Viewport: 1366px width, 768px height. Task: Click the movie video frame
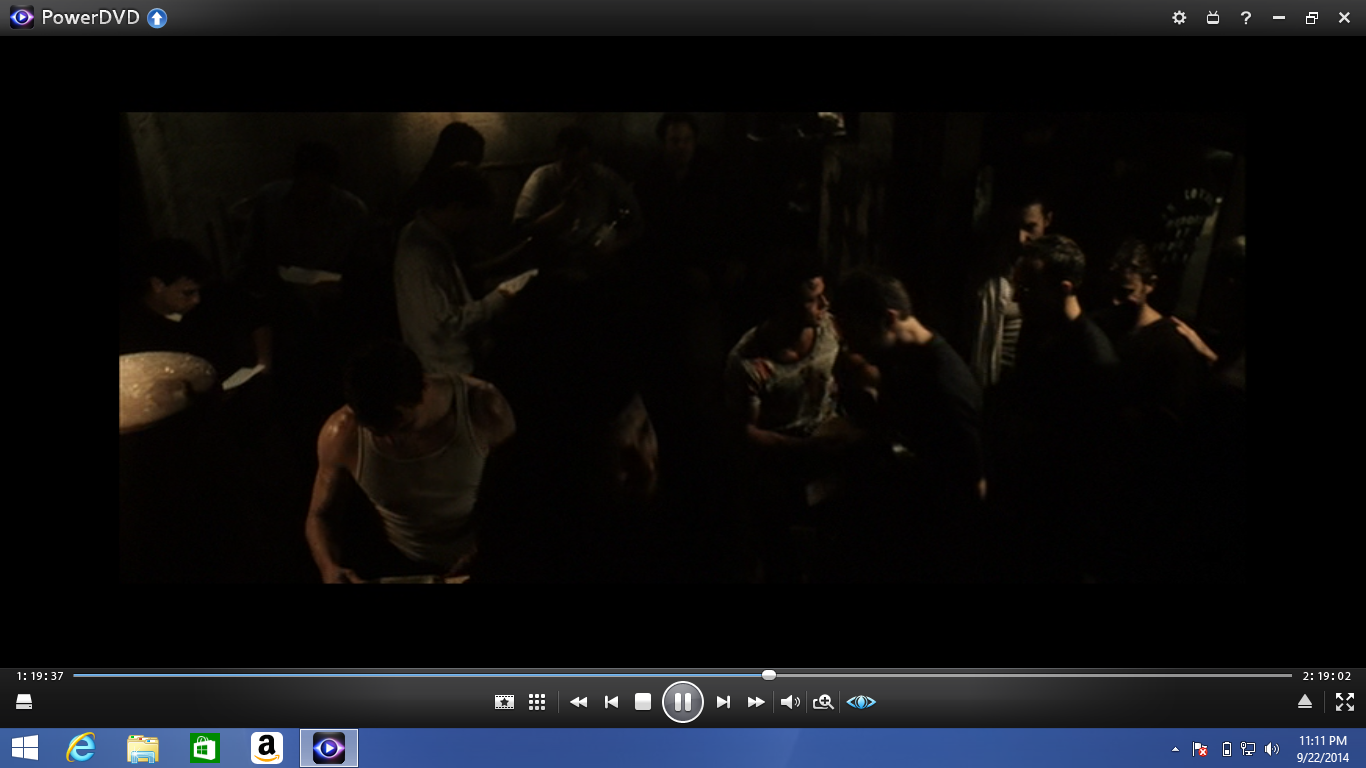[683, 347]
